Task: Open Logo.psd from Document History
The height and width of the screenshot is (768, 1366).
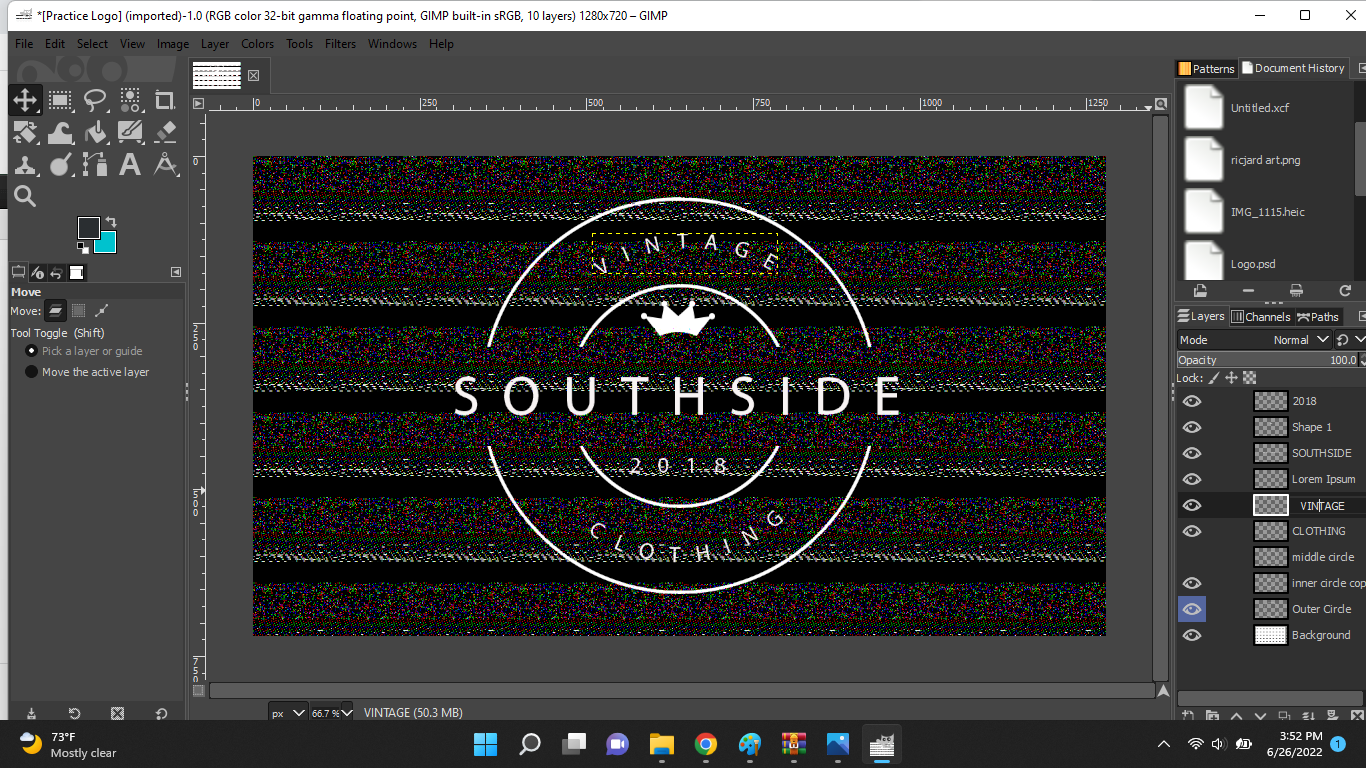Action: point(1252,264)
